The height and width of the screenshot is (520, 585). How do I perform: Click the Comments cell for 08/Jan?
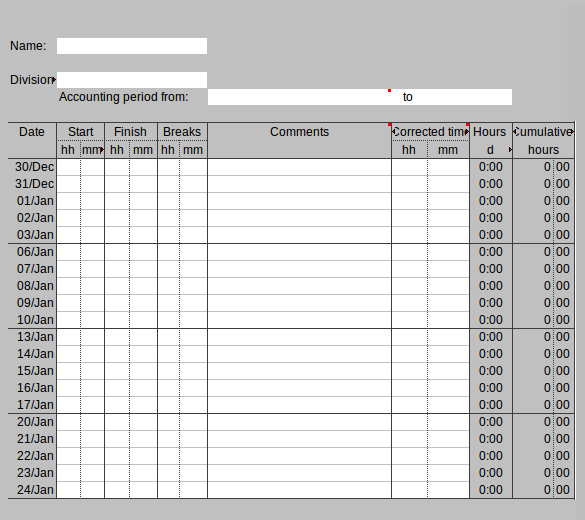tap(299, 286)
